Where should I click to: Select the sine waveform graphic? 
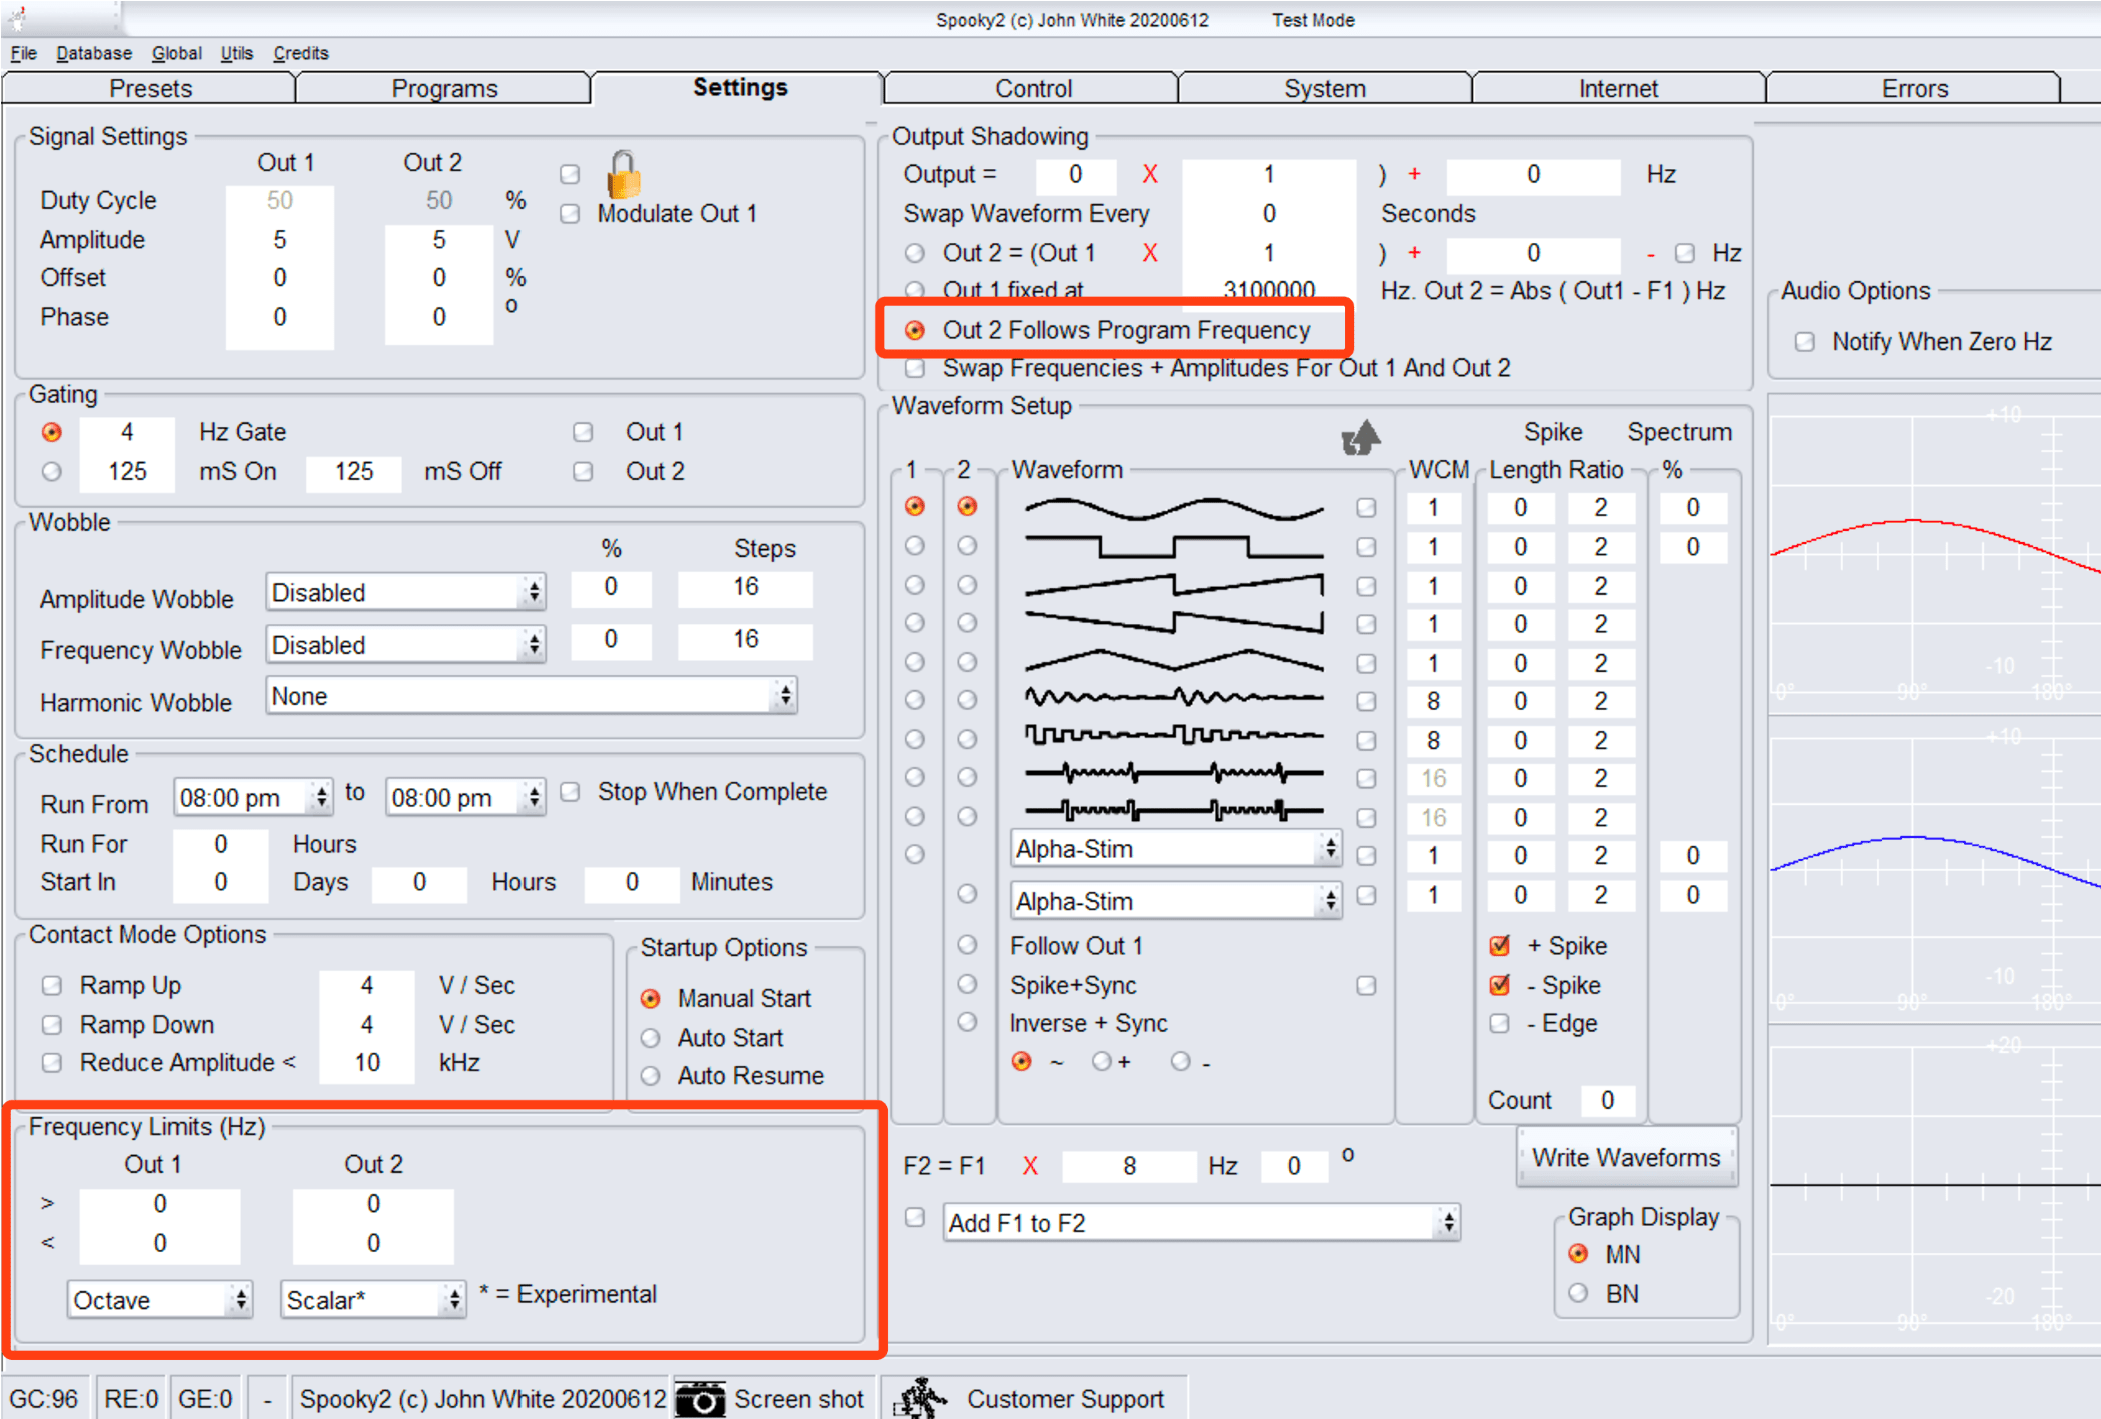coord(1173,508)
